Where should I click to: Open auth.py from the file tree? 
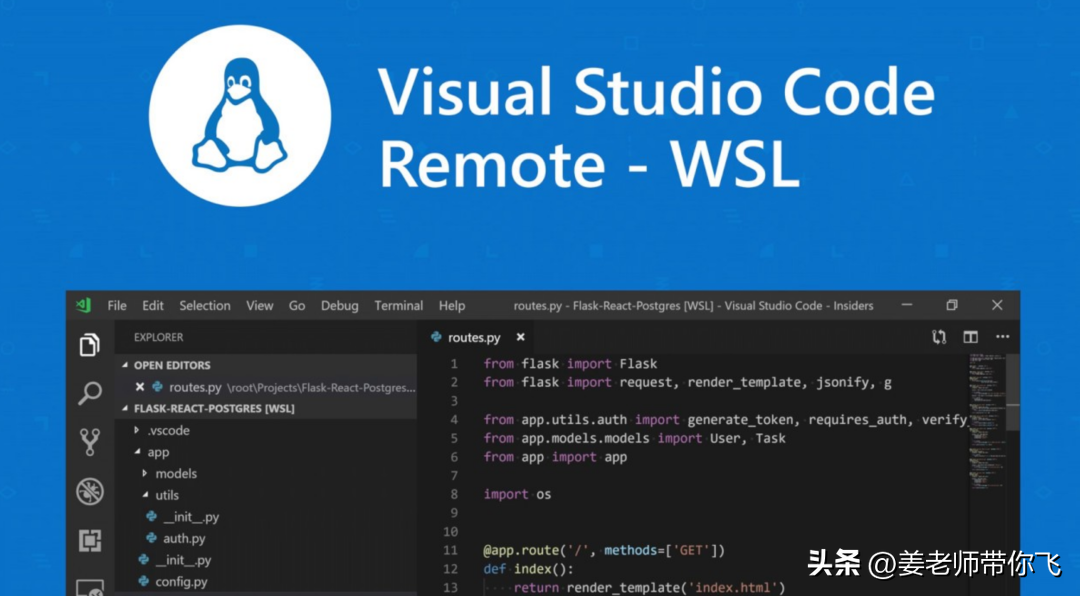click(184, 539)
